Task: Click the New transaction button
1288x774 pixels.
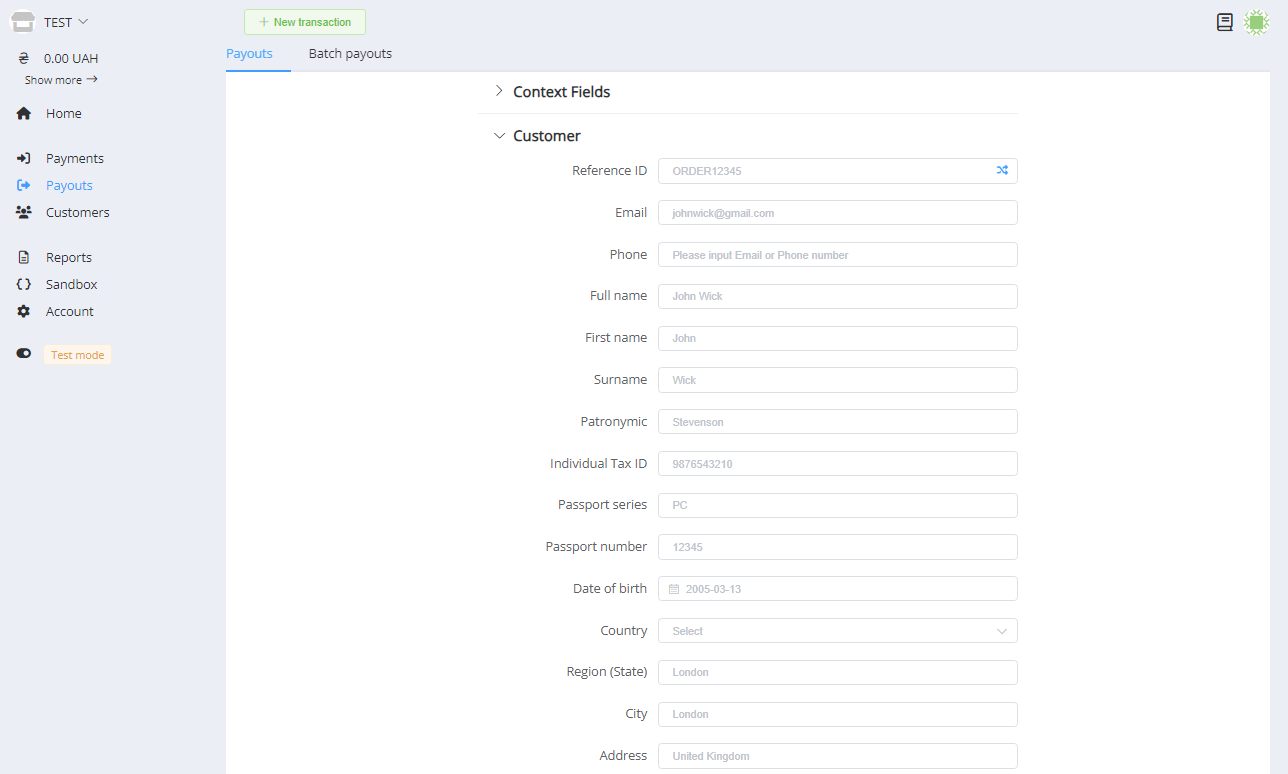Action: pos(305,22)
